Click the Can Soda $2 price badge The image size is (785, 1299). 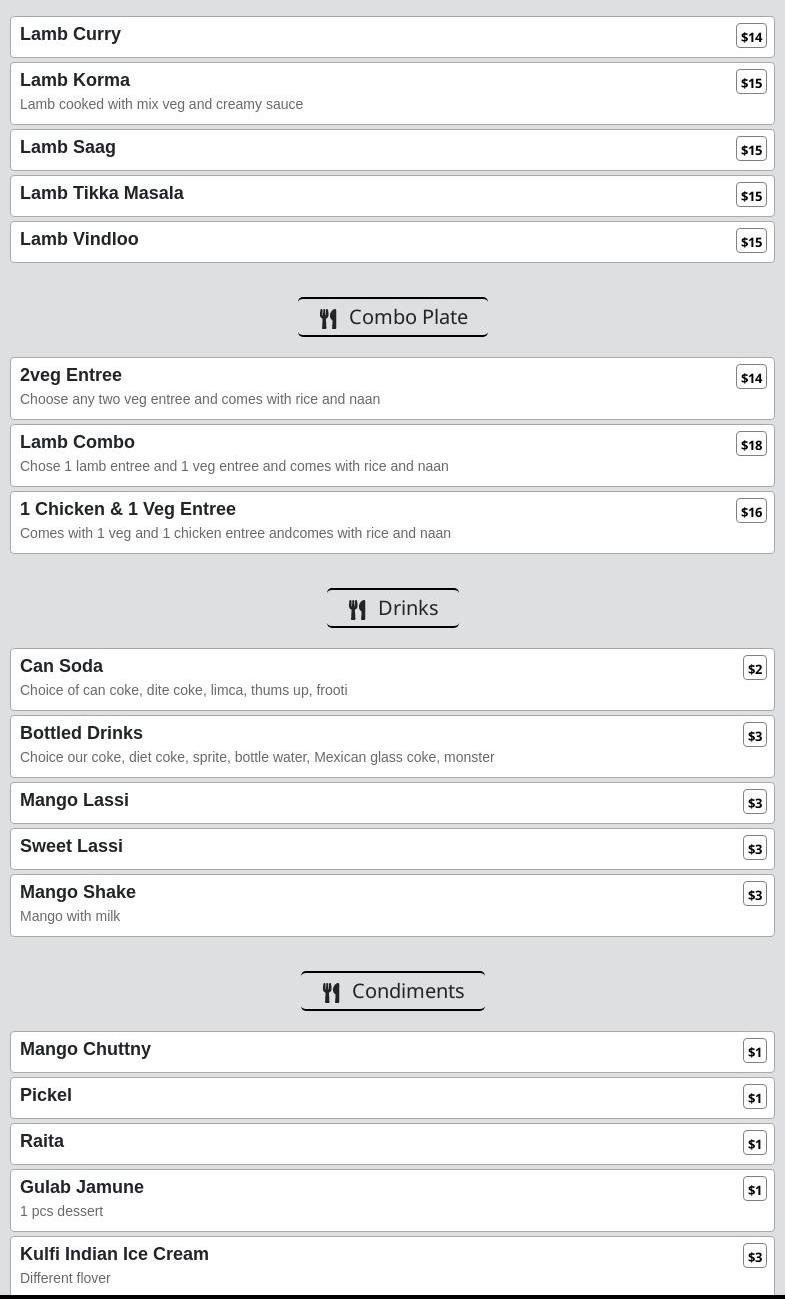[755, 669]
